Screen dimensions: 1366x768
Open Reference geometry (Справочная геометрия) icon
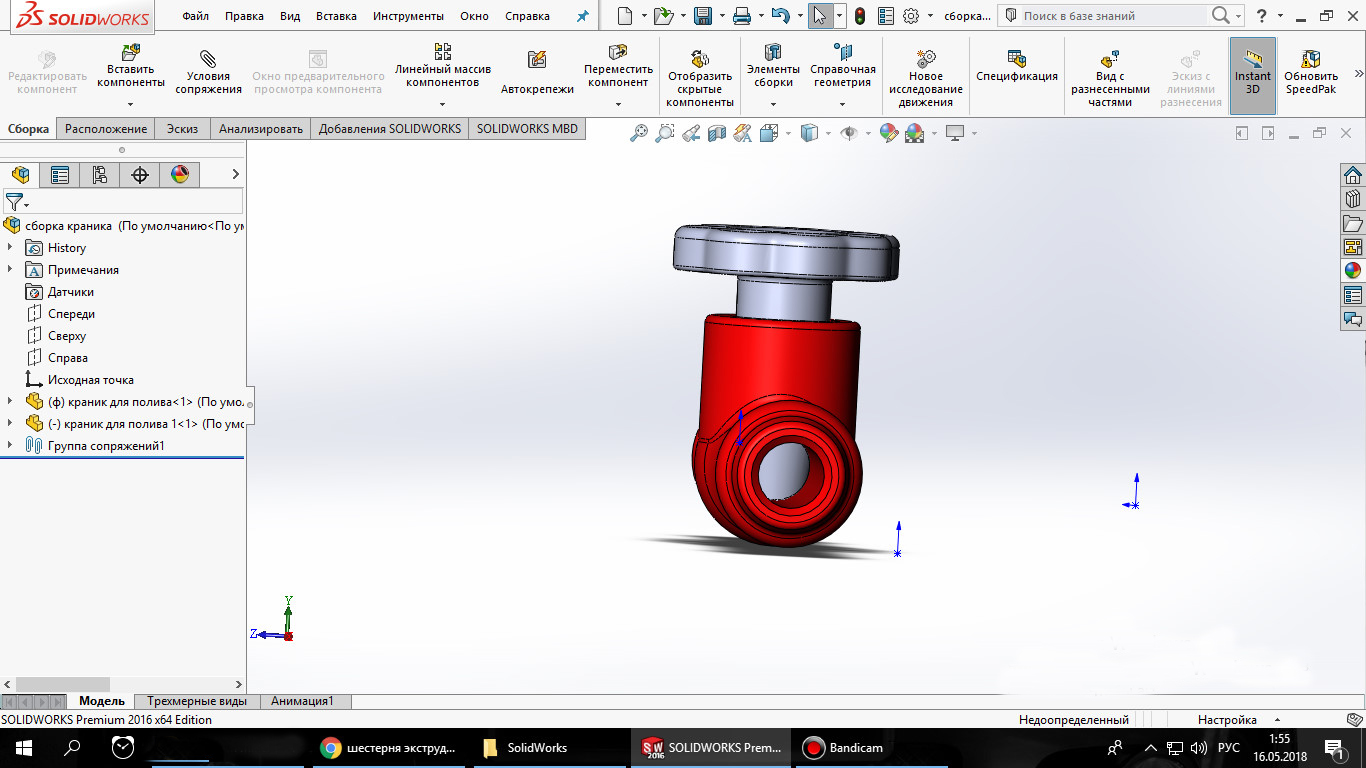click(x=843, y=52)
